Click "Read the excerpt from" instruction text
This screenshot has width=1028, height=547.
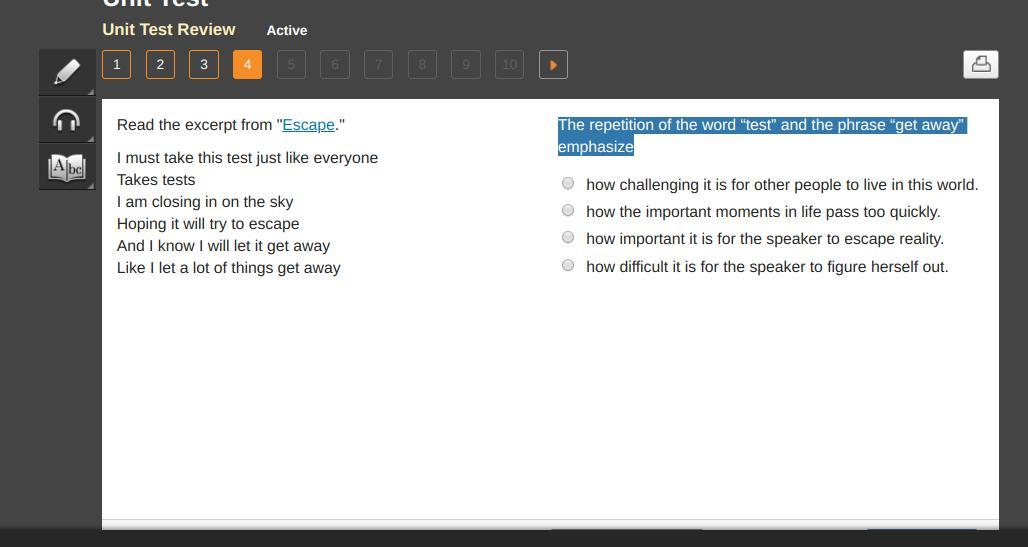pyautogui.click(x=195, y=125)
